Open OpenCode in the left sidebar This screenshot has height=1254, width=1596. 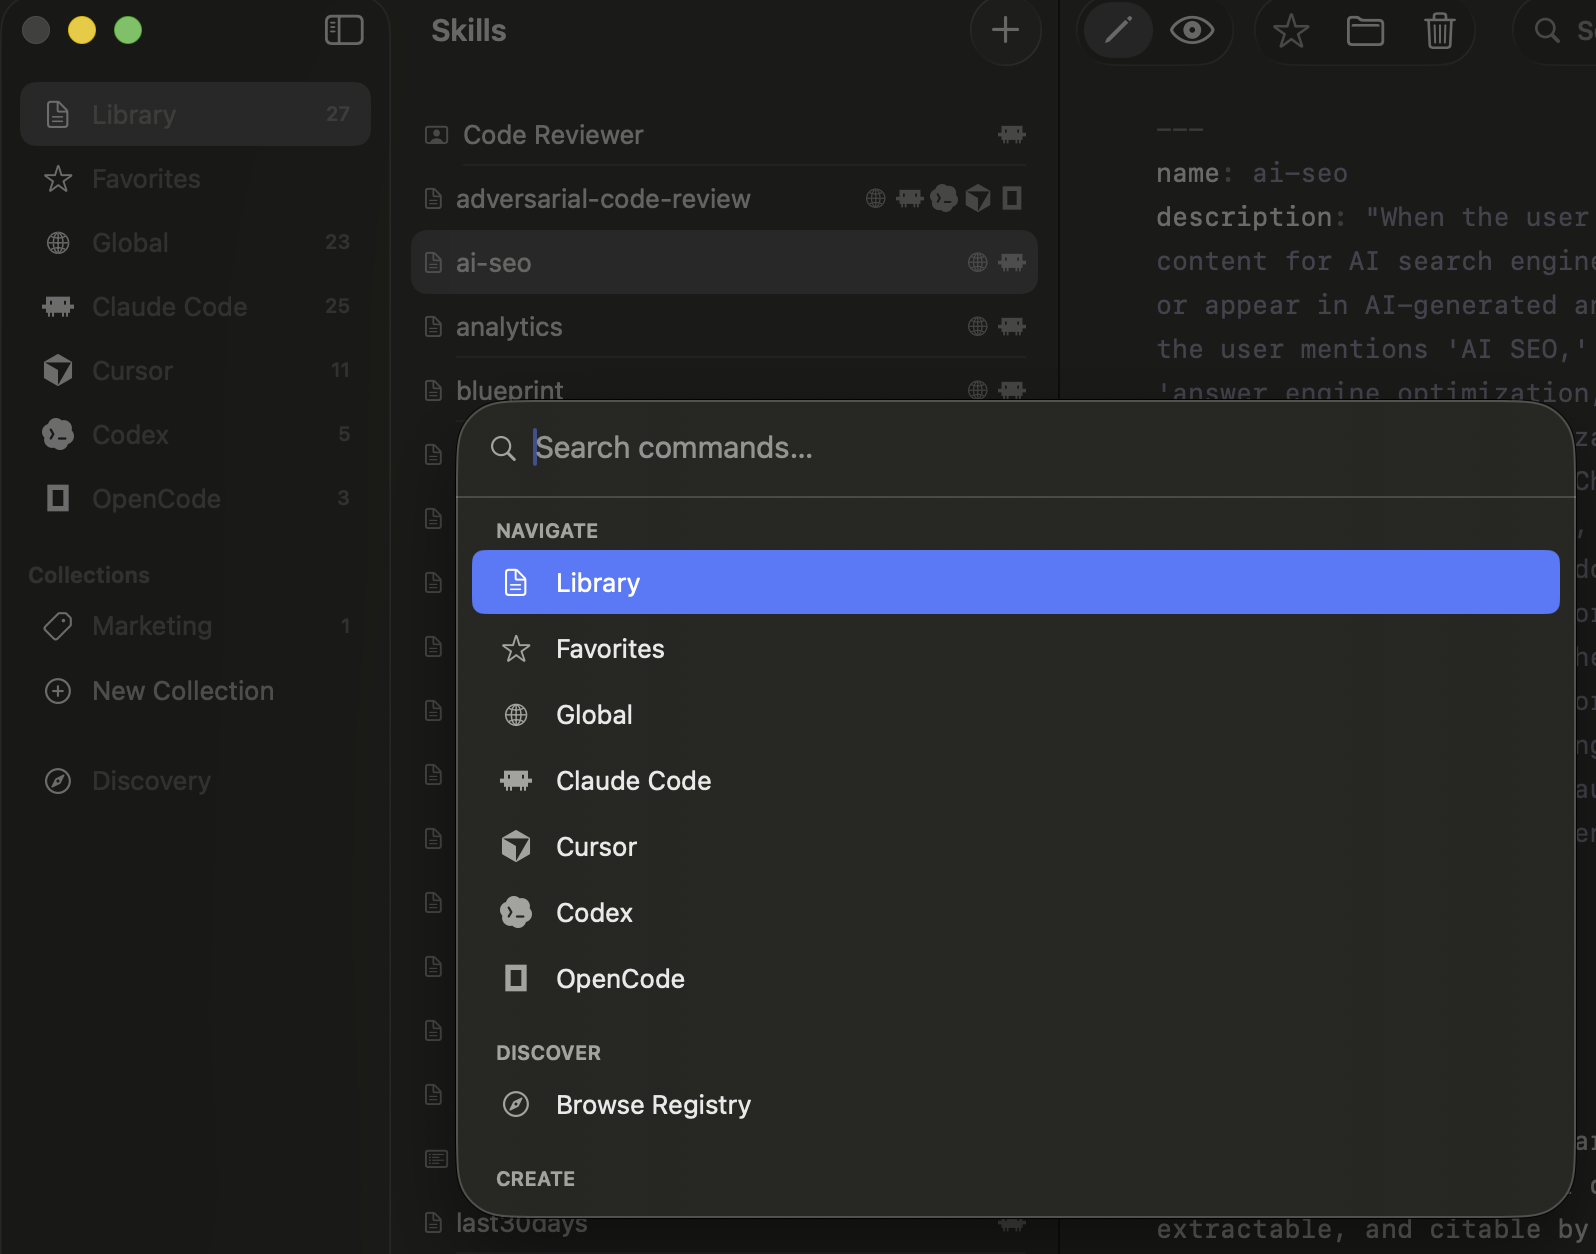click(196, 499)
